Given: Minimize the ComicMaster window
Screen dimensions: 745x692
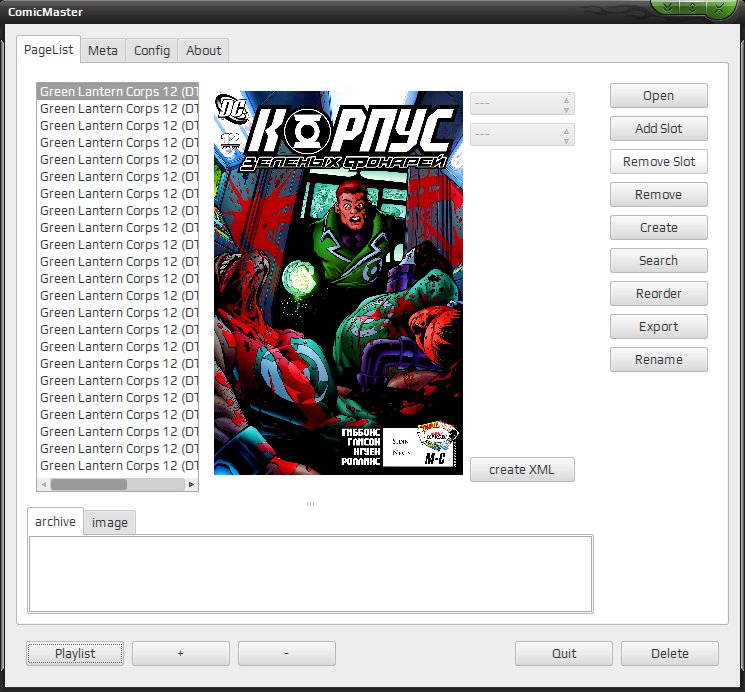Looking at the screenshot, I should [667, 7].
